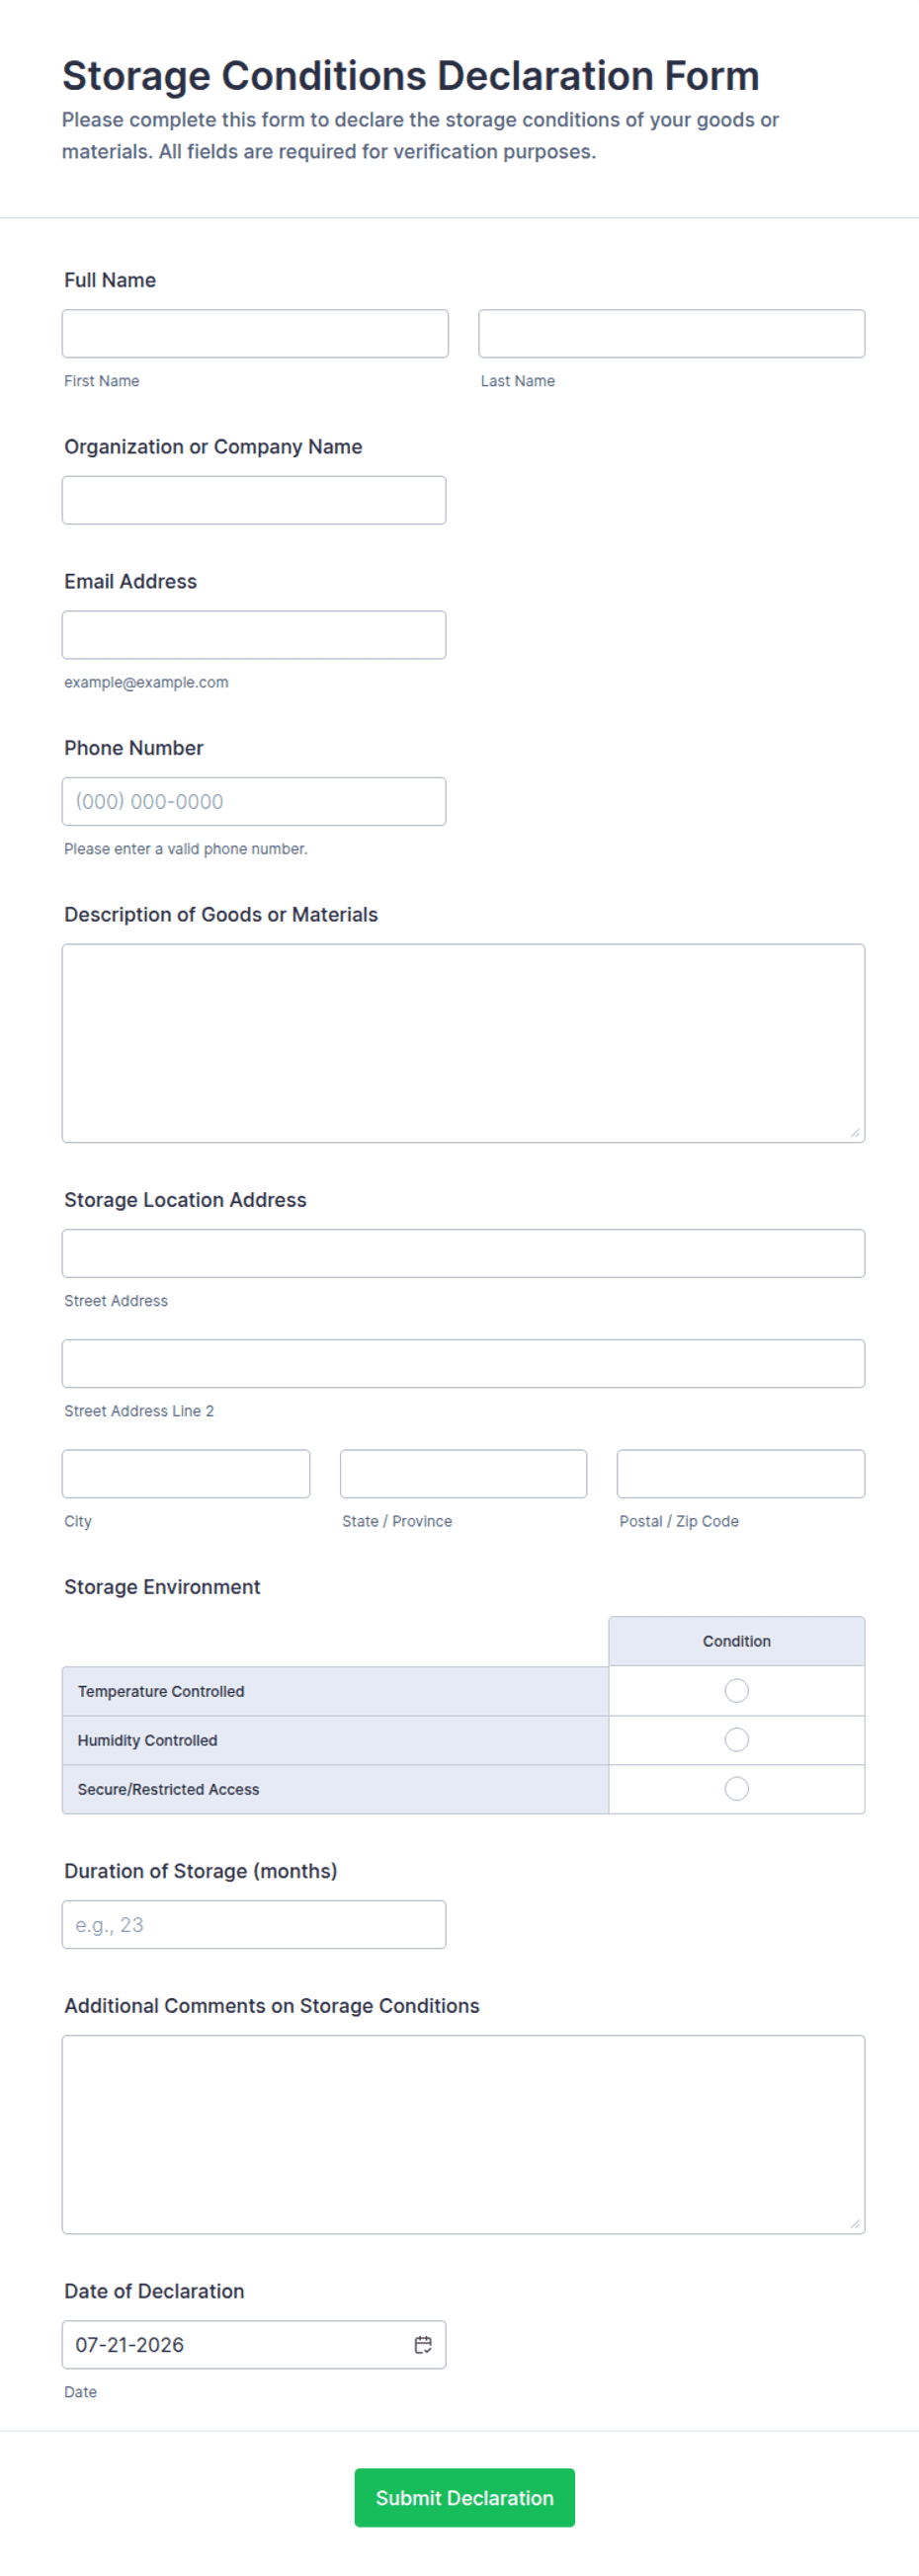Focus the Last Name field
Image resolution: width=919 pixels, height=2576 pixels.
click(x=671, y=333)
